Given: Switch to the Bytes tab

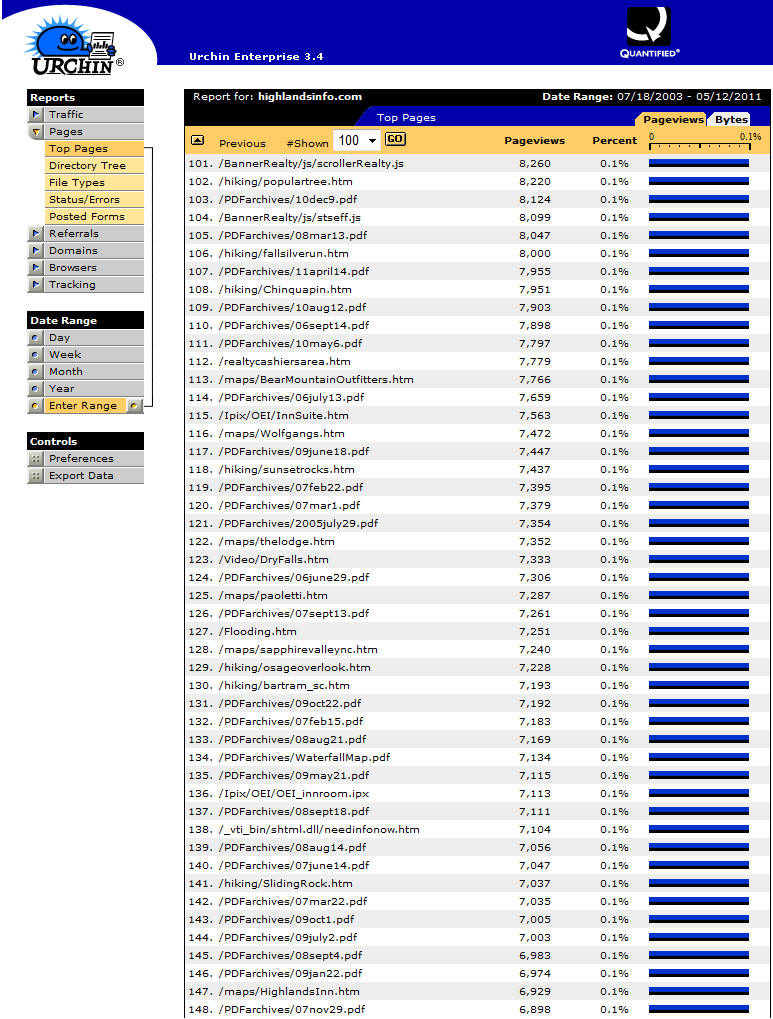Looking at the screenshot, I should click(x=731, y=120).
